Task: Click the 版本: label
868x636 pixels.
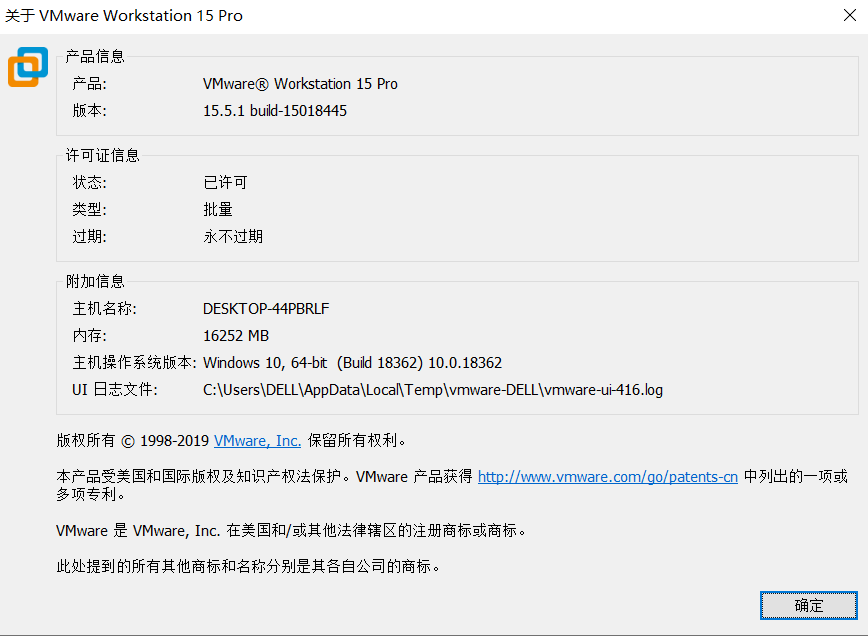Action: point(89,111)
